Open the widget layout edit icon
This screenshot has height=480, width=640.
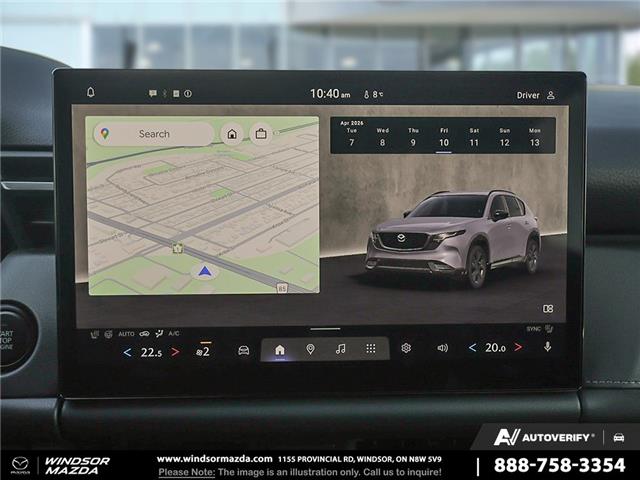tap(548, 309)
